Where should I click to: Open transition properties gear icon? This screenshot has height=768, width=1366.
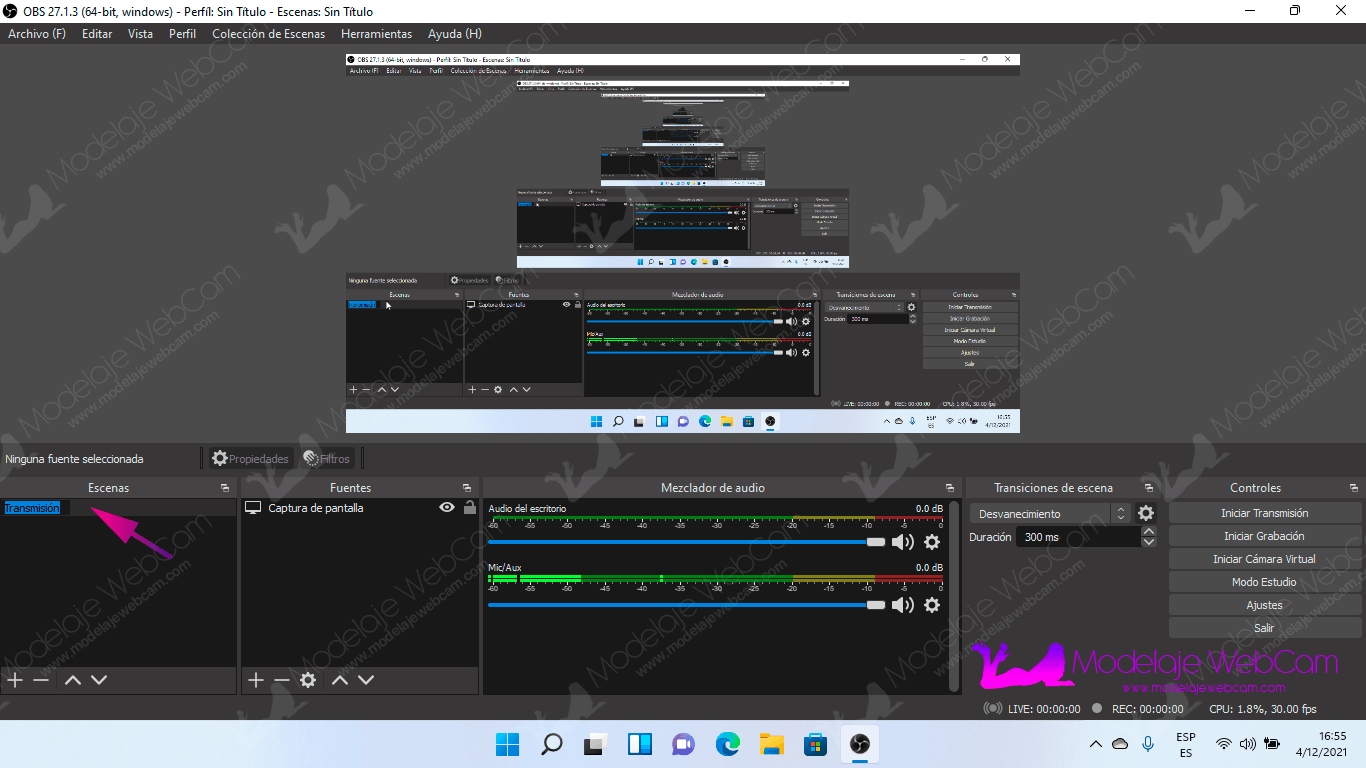tap(1146, 513)
